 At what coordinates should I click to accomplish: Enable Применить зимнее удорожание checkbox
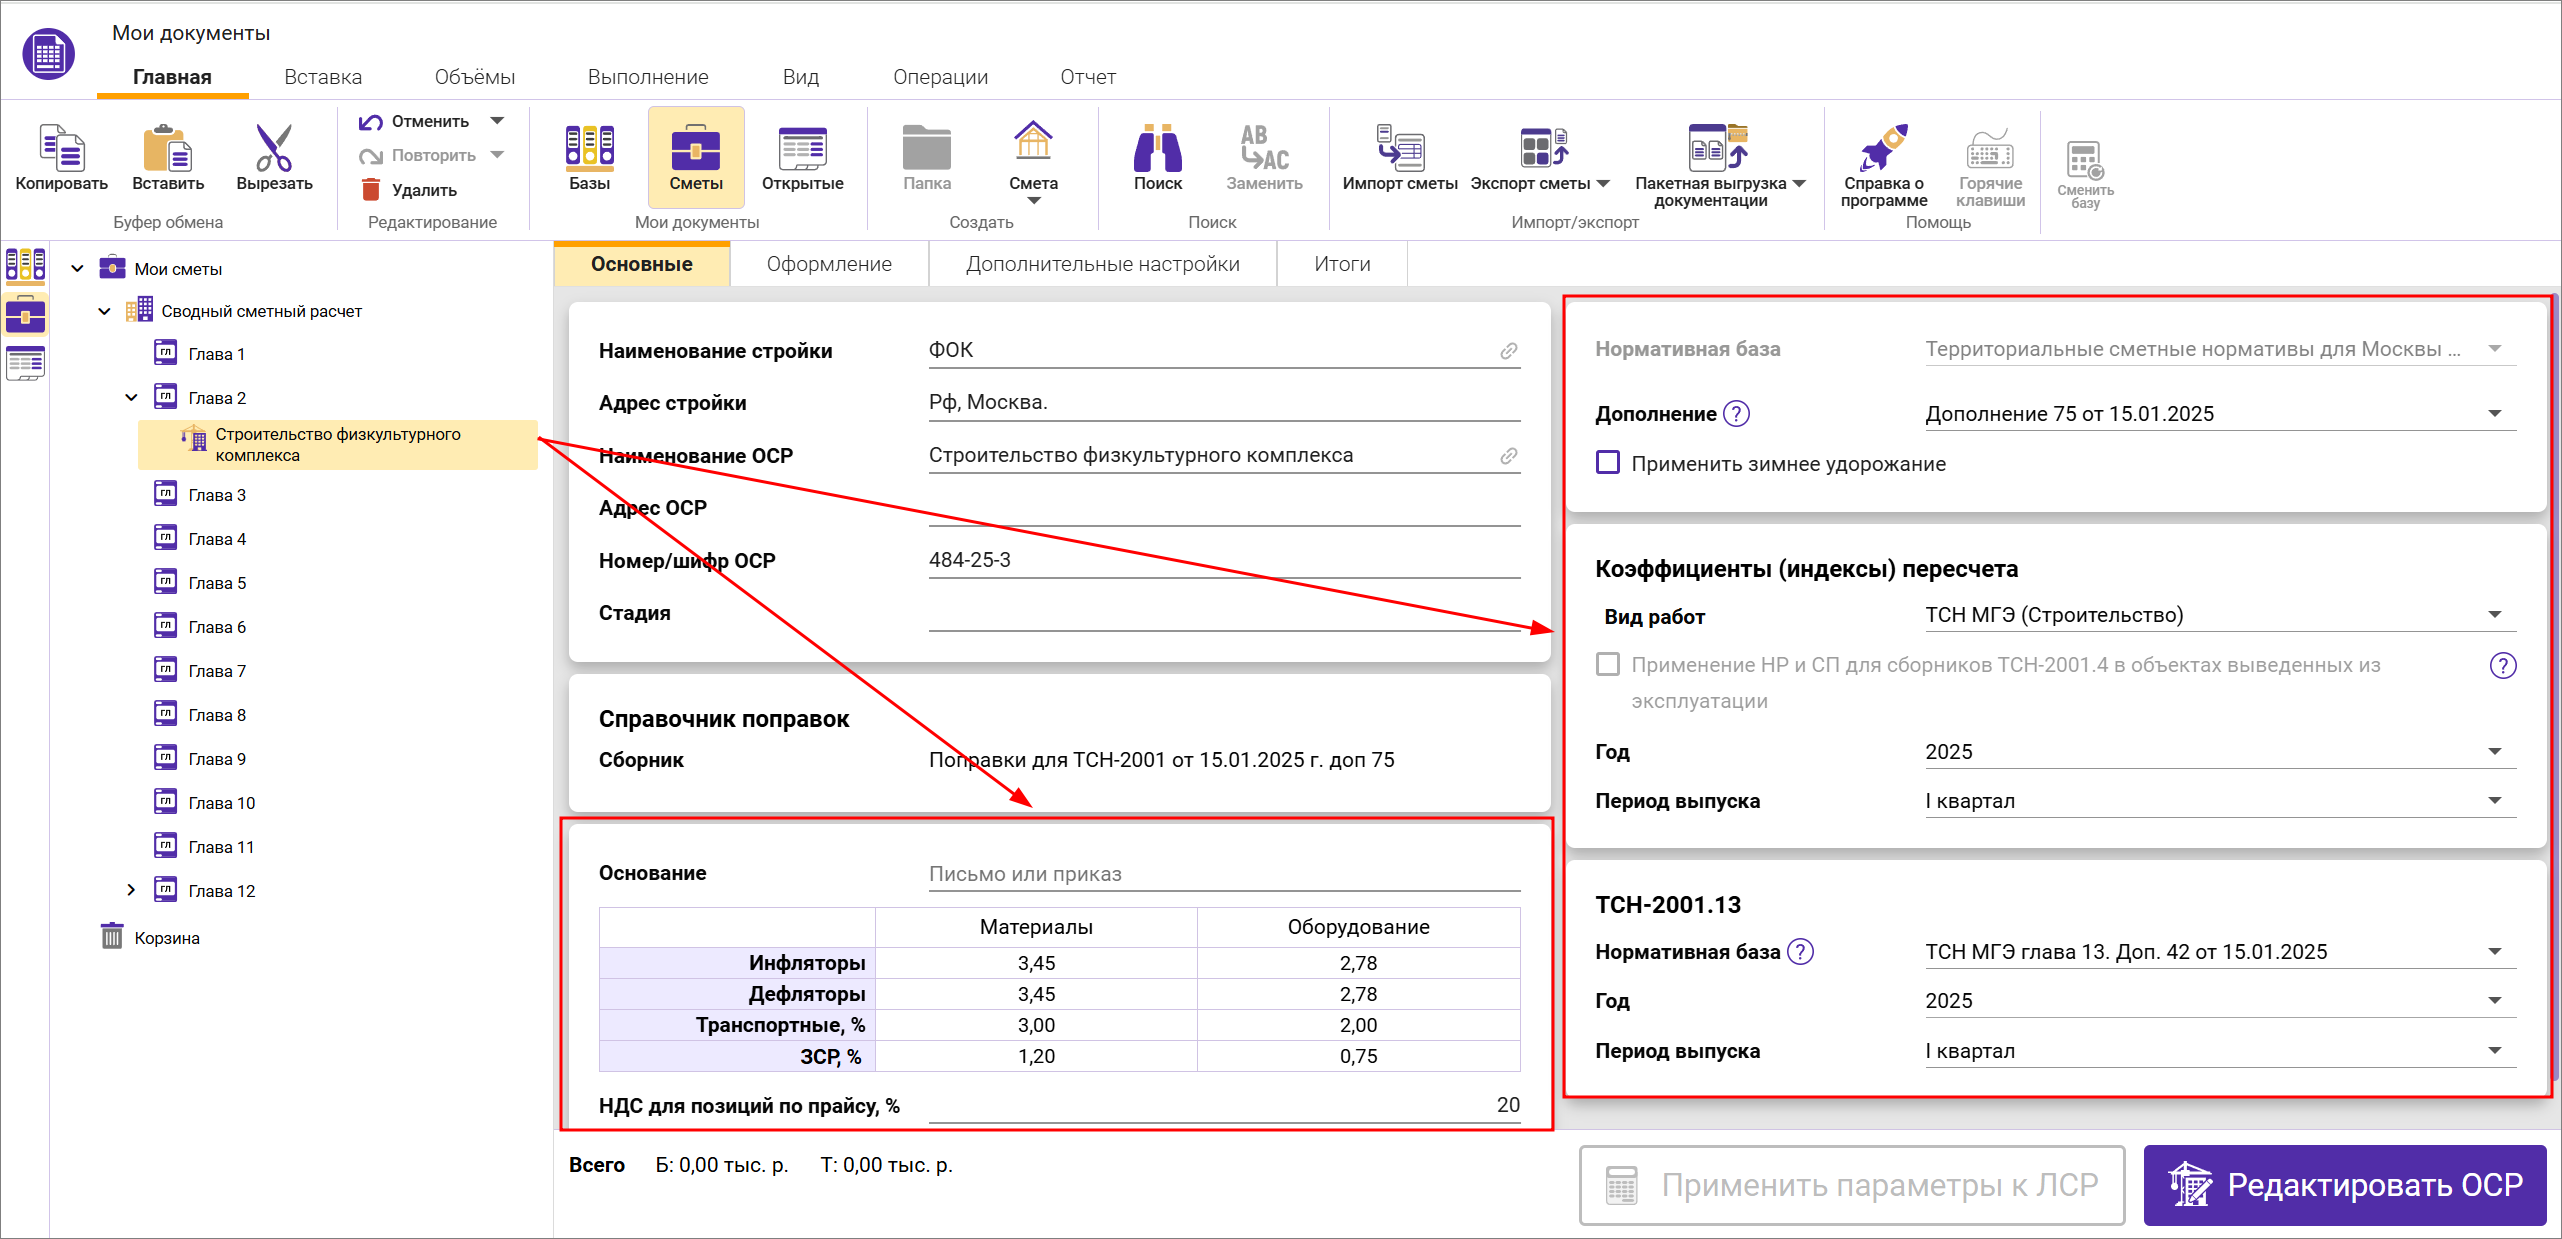(x=1608, y=463)
